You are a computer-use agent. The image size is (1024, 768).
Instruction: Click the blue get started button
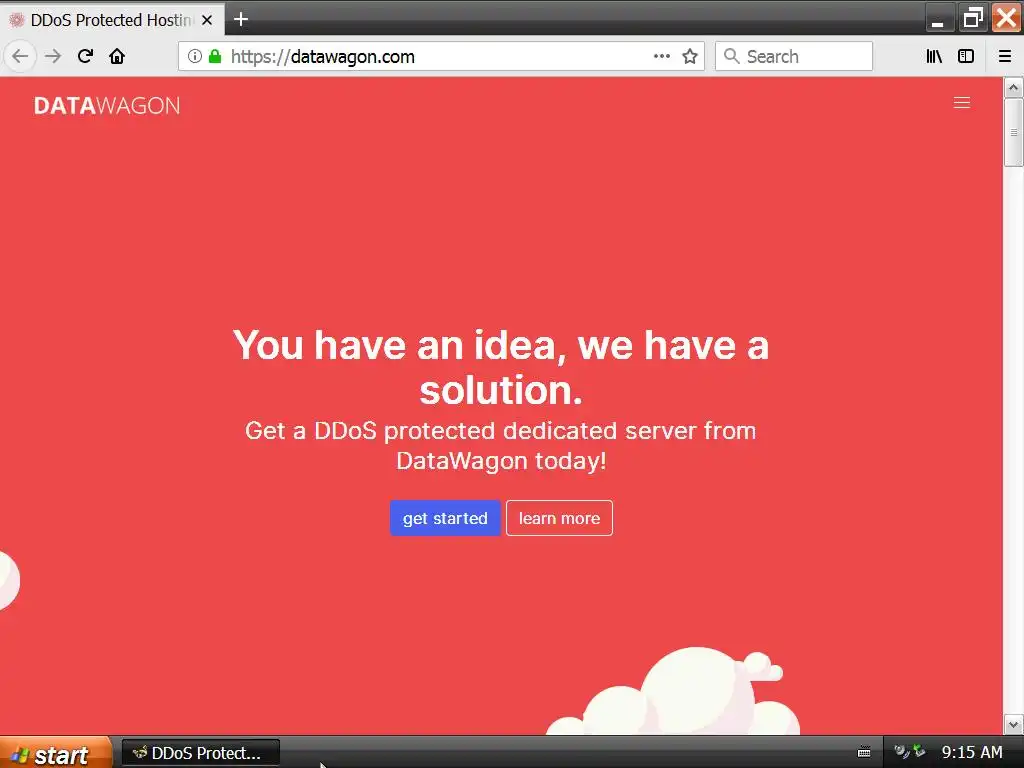click(445, 518)
